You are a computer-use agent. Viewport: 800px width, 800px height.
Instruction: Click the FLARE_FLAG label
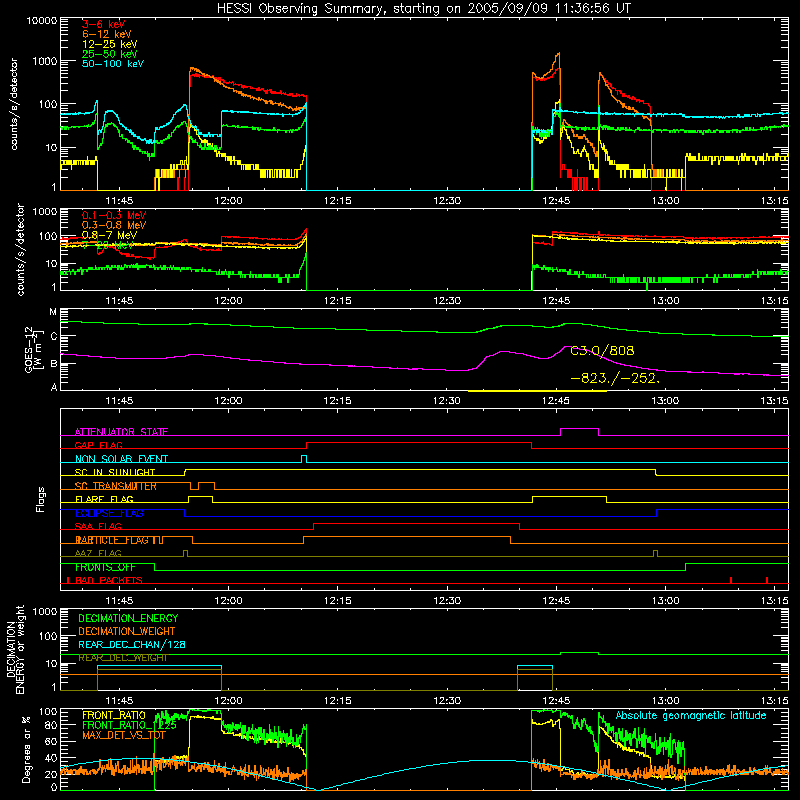click(104, 499)
